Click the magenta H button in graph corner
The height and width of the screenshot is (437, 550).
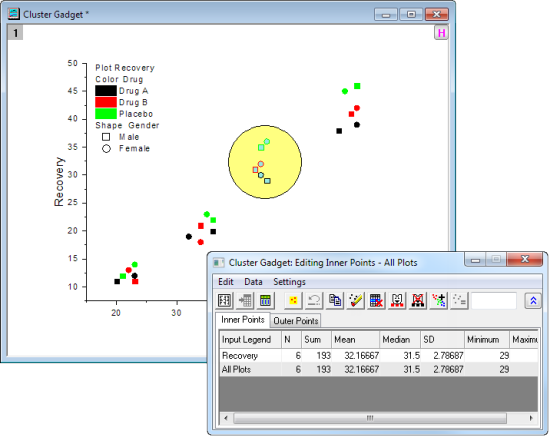click(x=441, y=33)
